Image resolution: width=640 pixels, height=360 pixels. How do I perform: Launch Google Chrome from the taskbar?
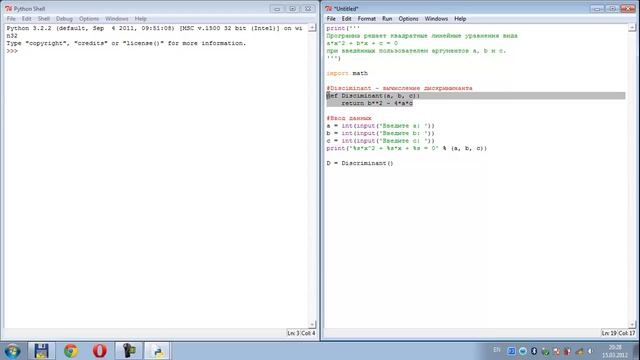pyautogui.click(x=71, y=351)
